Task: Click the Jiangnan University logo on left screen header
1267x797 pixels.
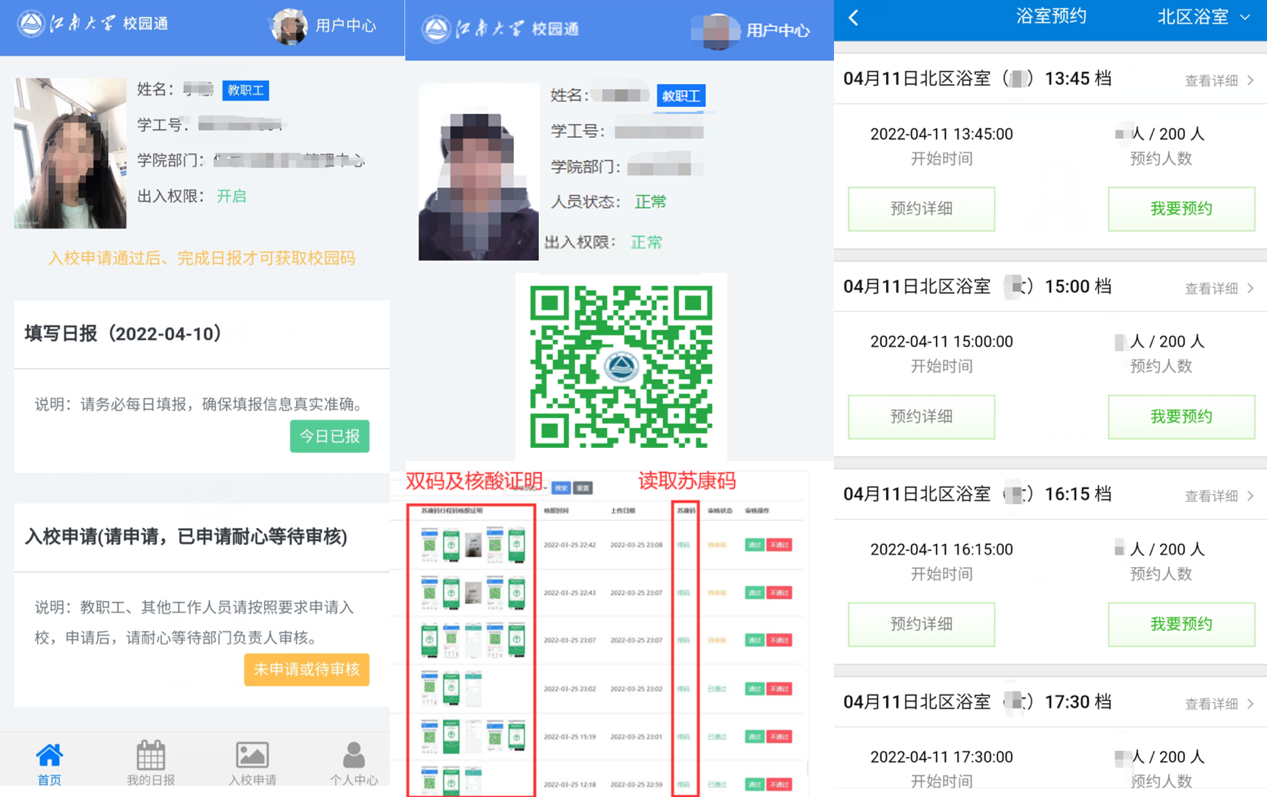Action: tap(31, 24)
